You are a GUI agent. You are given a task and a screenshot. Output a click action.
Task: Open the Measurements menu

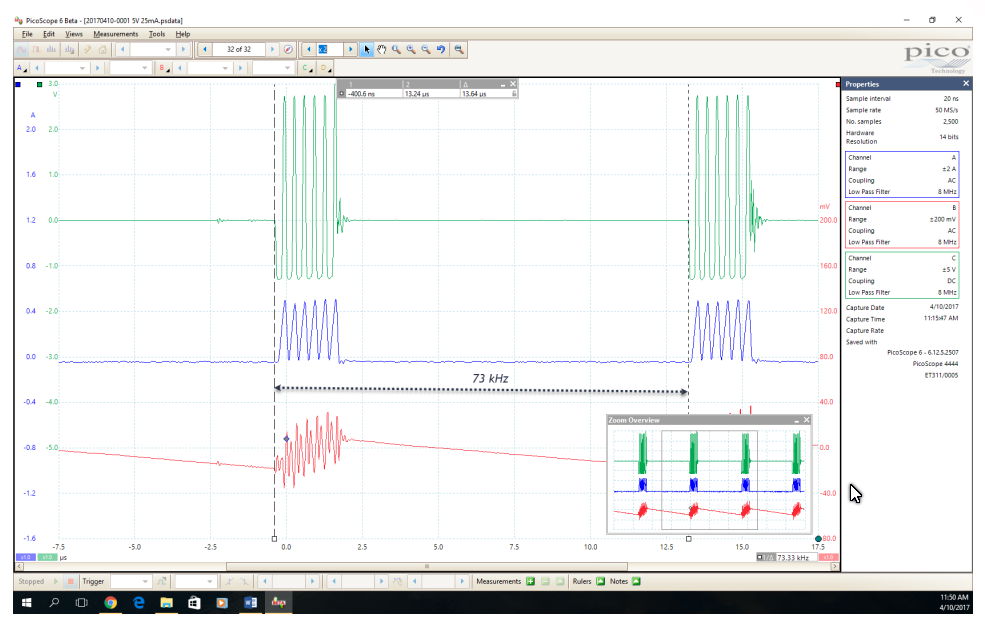[x=116, y=34]
